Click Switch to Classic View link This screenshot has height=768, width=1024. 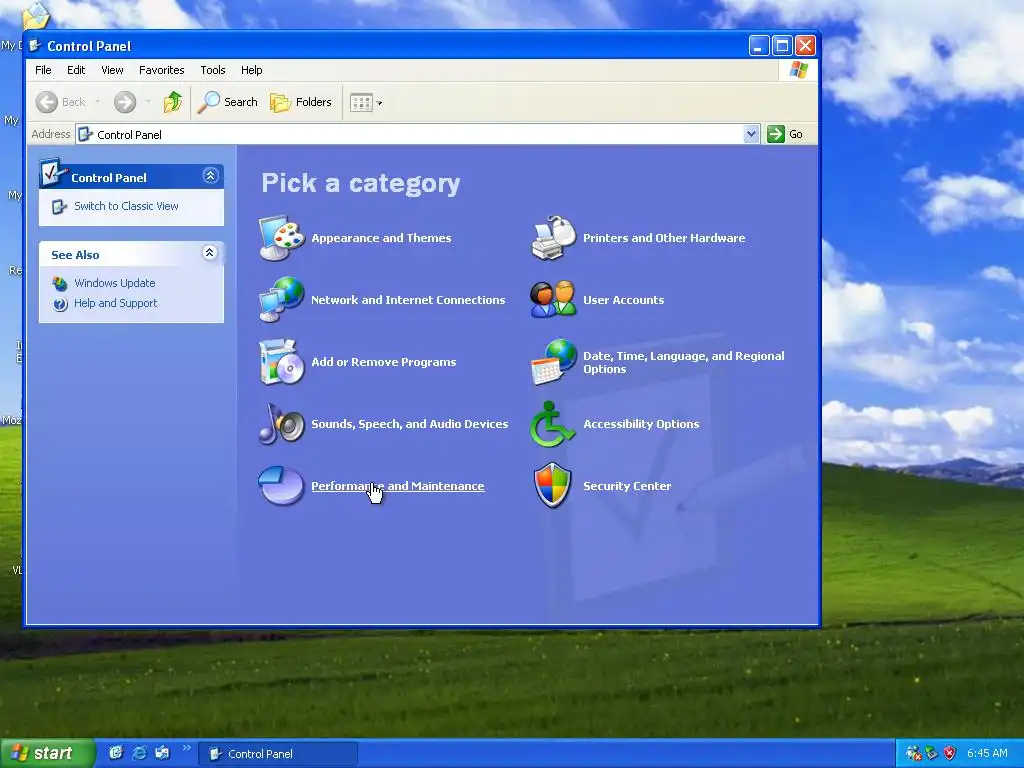[126, 206]
